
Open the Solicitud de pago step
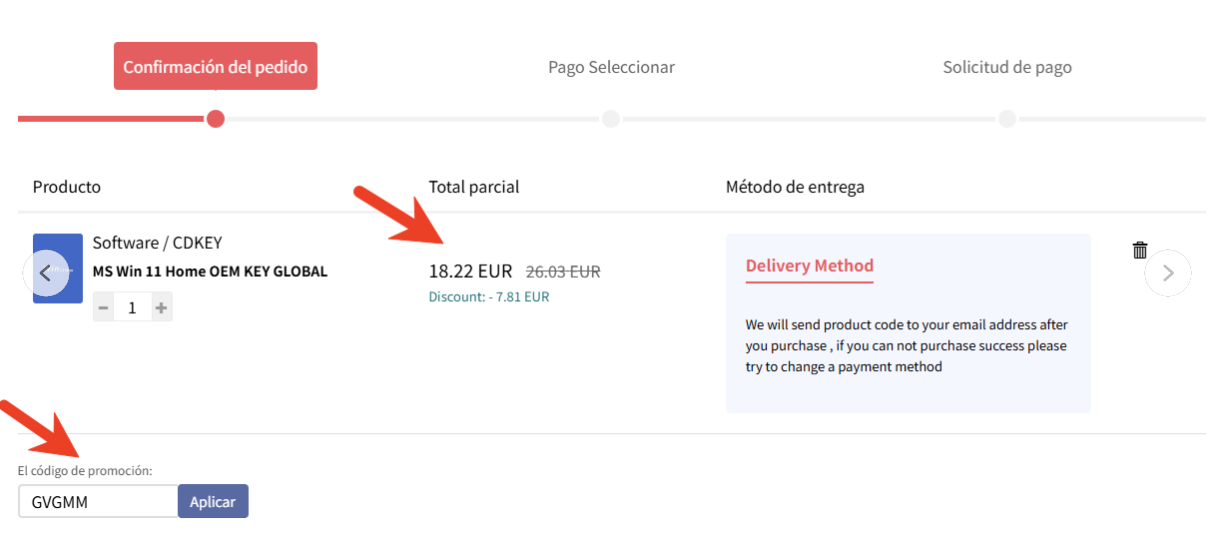point(1007,67)
